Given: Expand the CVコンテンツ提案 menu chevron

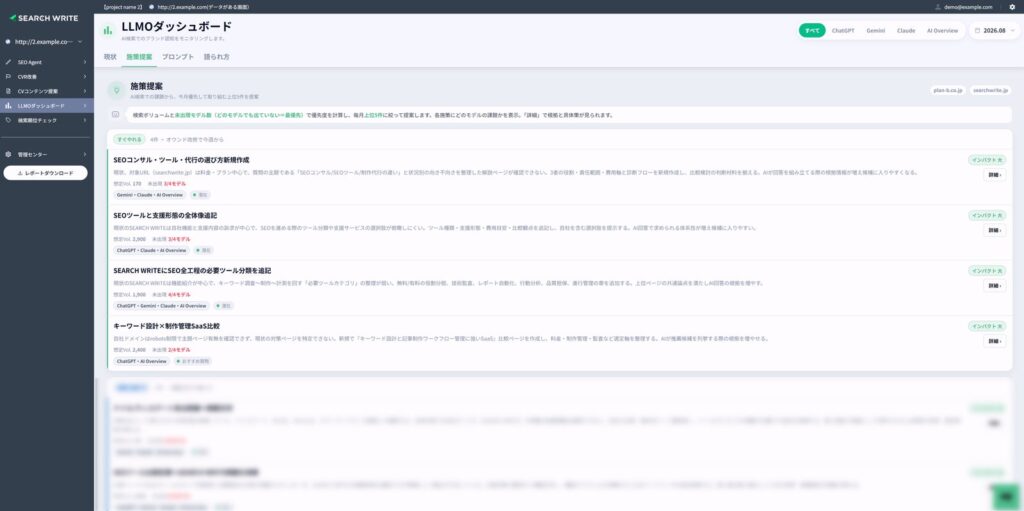Looking at the screenshot, I should (85, 91).
